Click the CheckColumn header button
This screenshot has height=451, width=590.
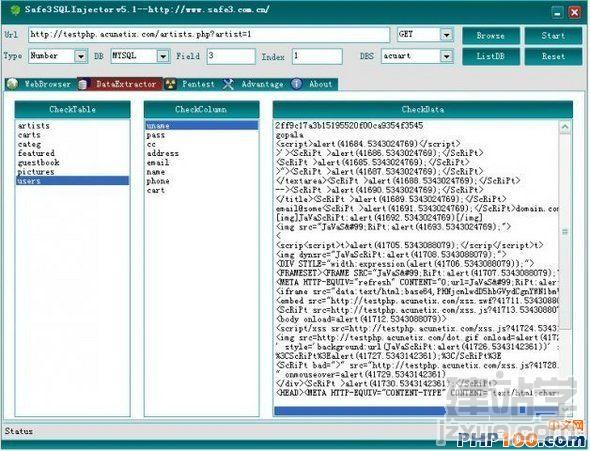[x=201, y=109]
